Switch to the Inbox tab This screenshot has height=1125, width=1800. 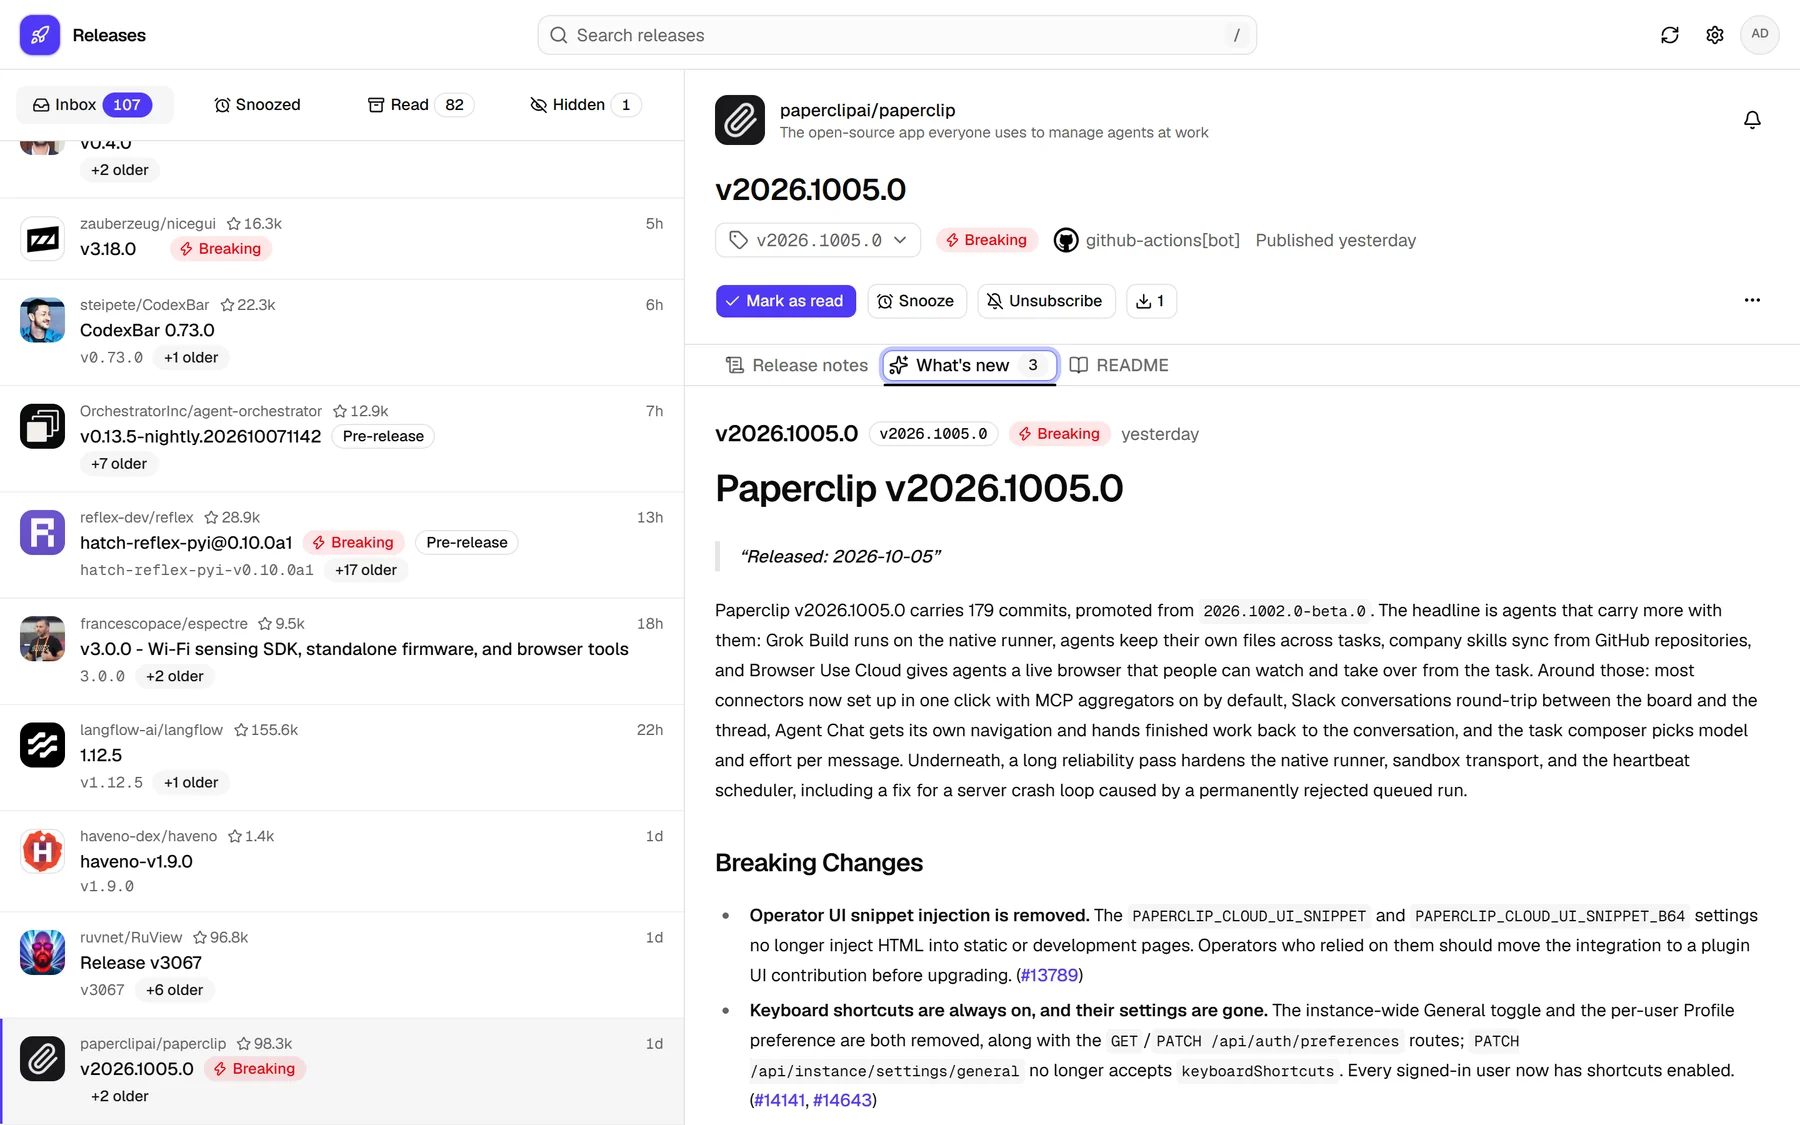(x=94, y=105)
